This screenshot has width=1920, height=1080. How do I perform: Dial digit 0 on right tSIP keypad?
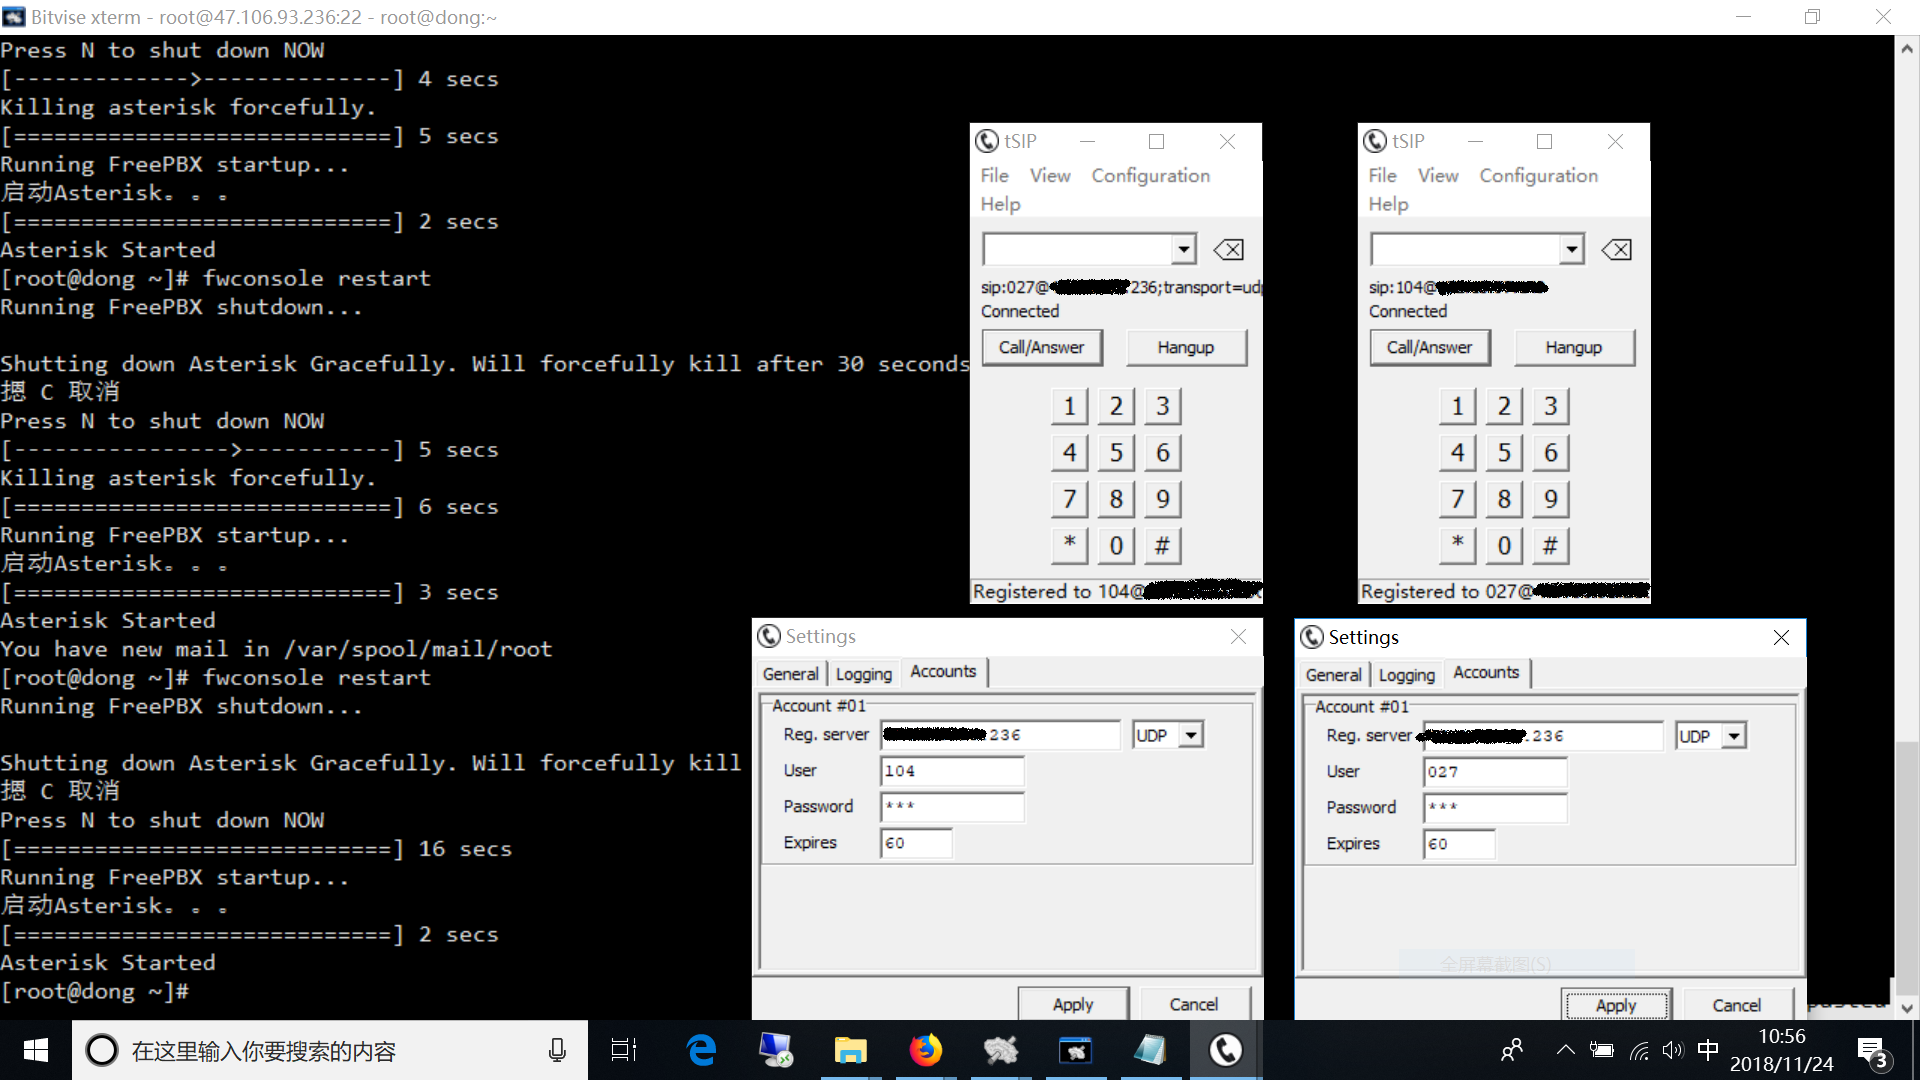(x=1504, y=545)
